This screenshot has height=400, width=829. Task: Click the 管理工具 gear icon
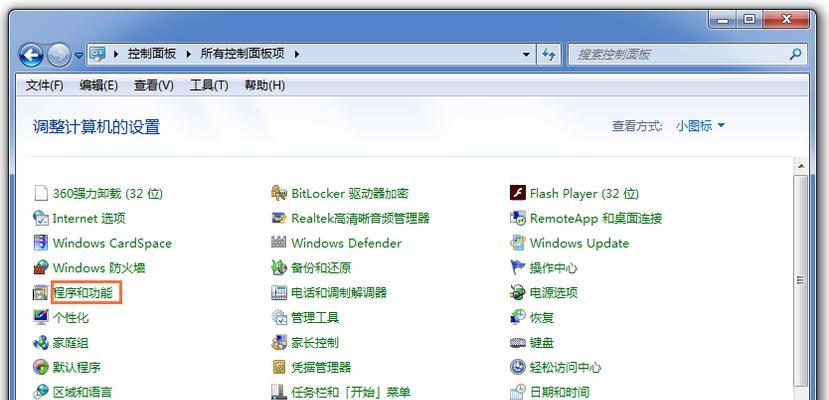point(279,318)
